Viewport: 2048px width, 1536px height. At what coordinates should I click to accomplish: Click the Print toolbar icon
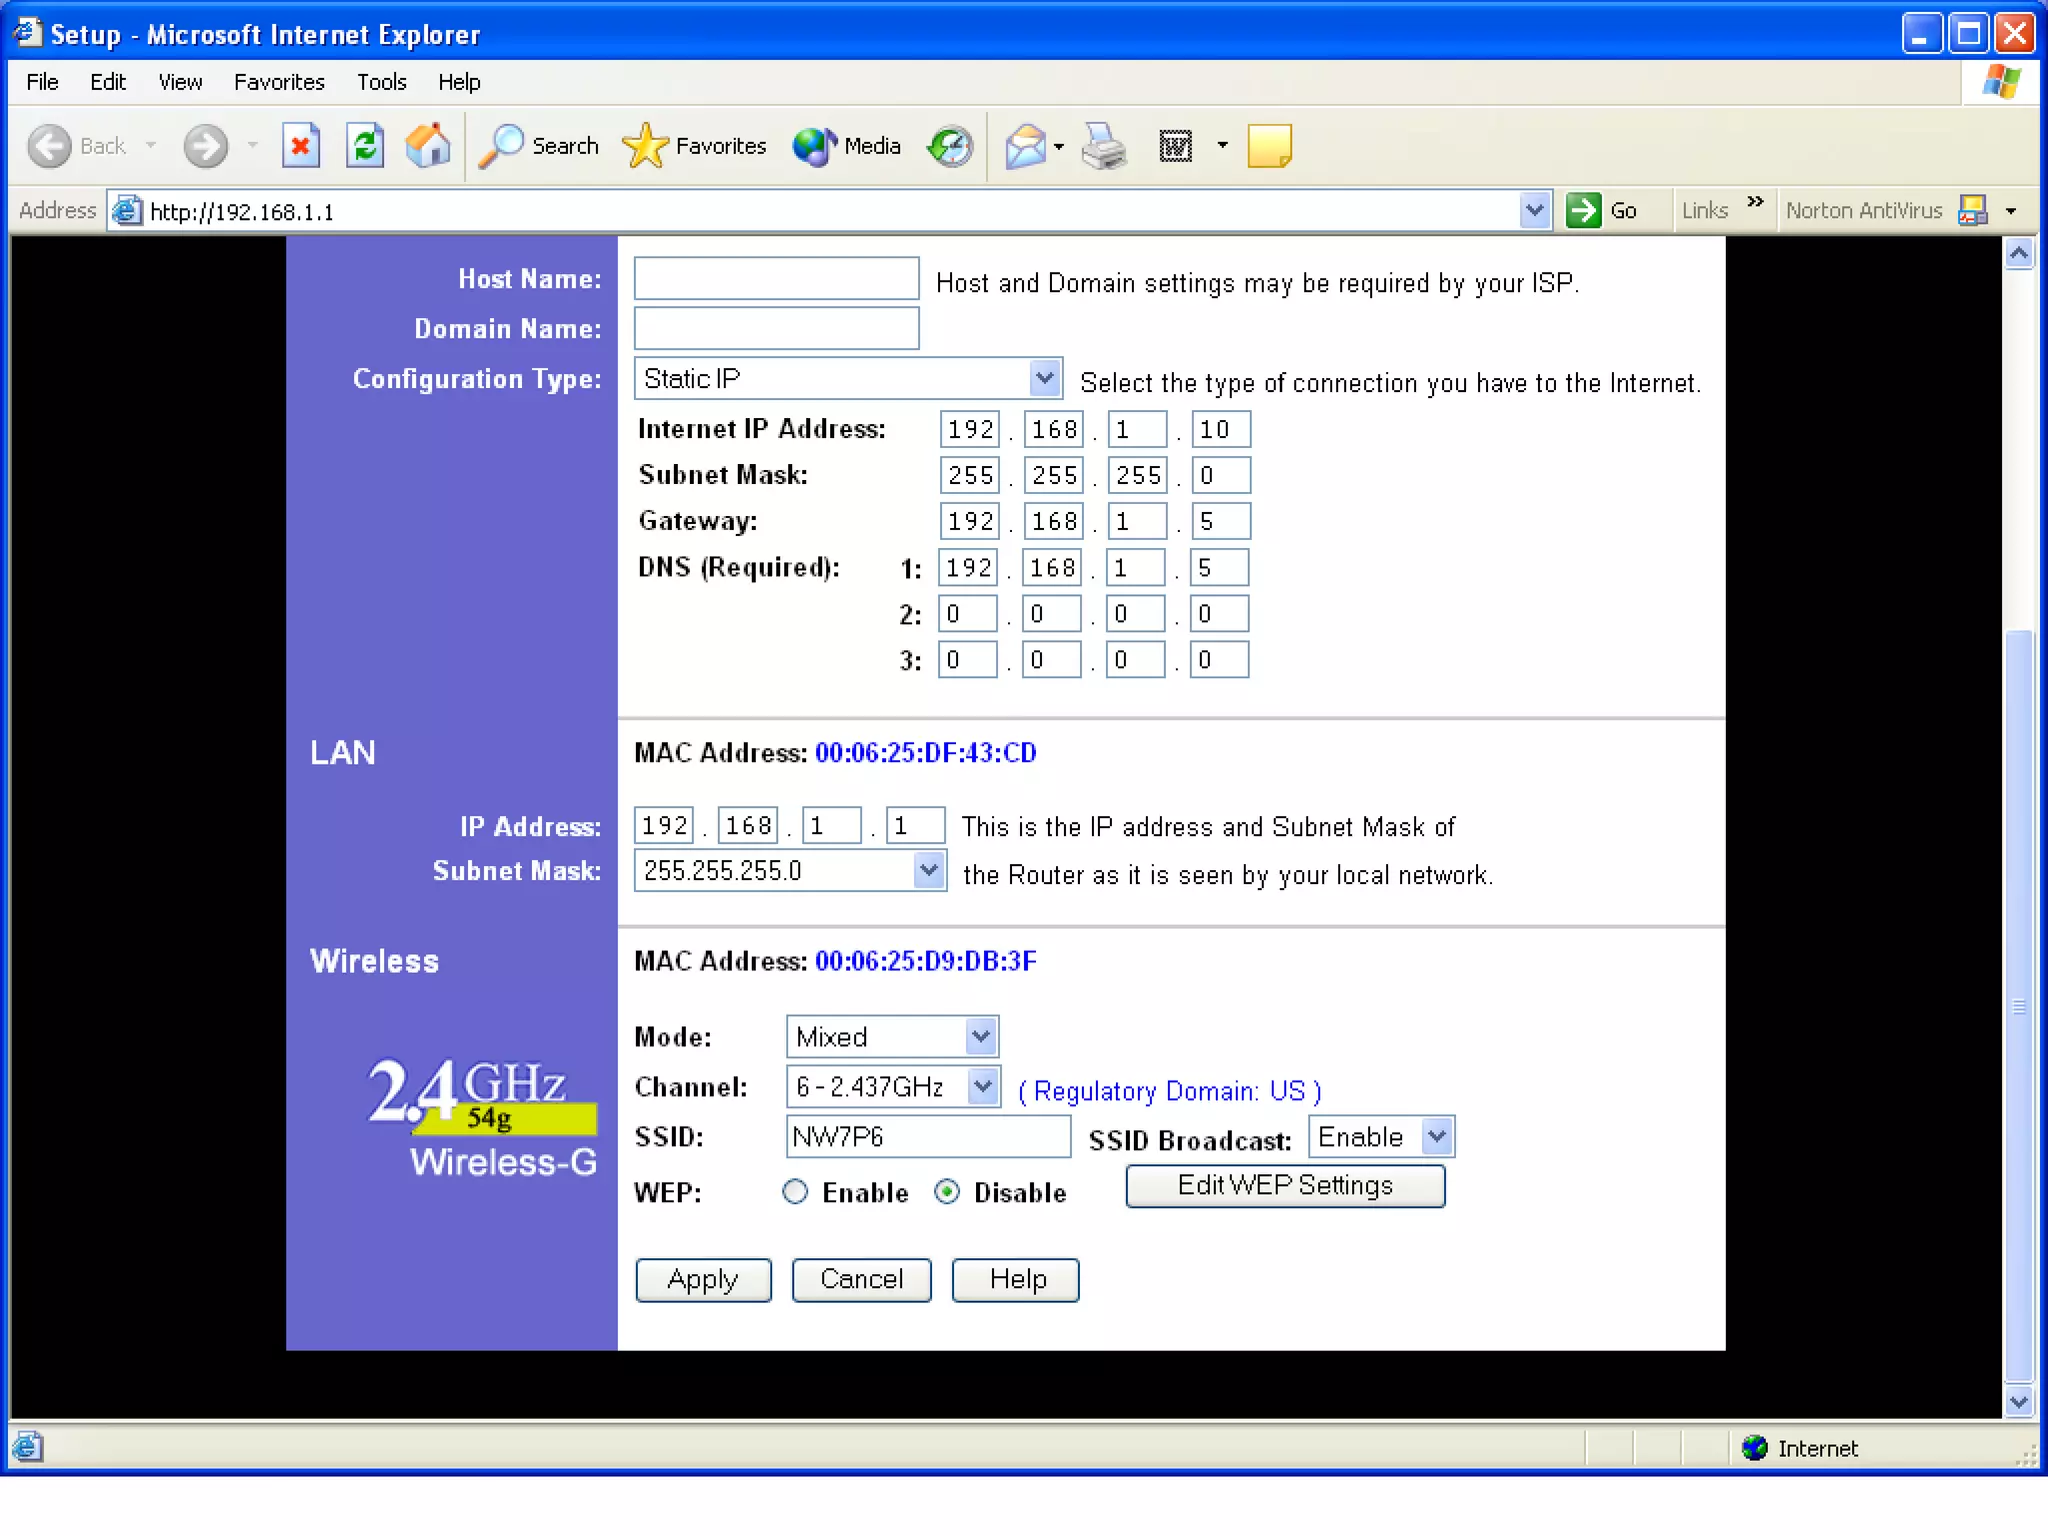1104,147
